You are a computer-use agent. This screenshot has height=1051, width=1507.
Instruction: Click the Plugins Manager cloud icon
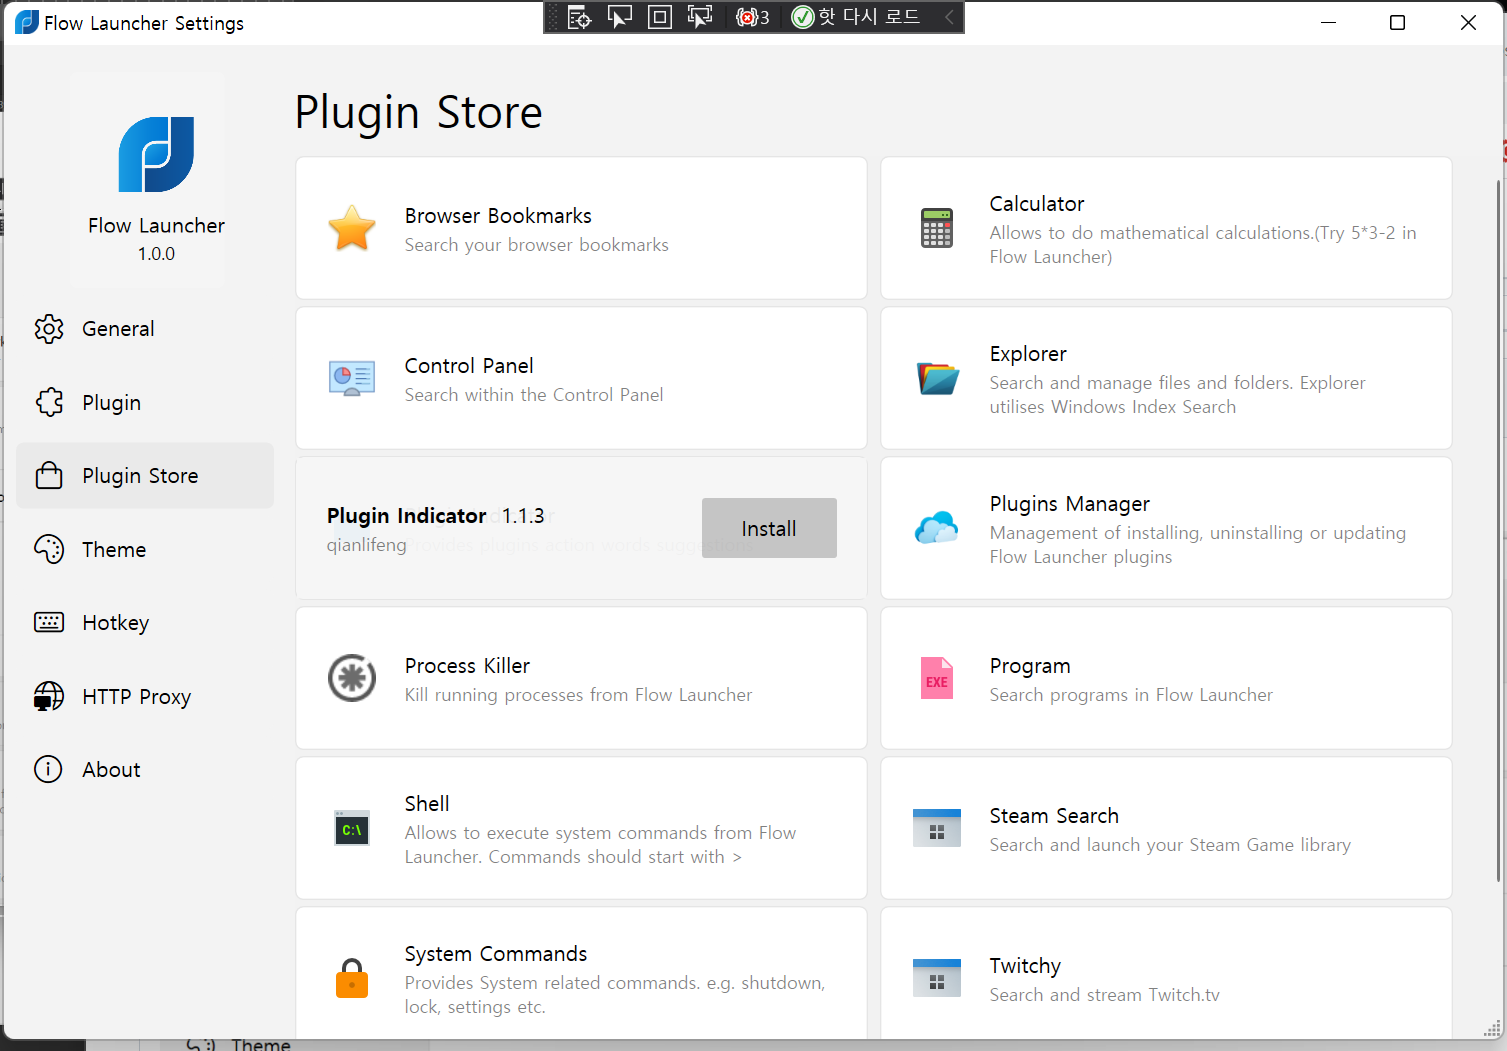tap(937, 528)
